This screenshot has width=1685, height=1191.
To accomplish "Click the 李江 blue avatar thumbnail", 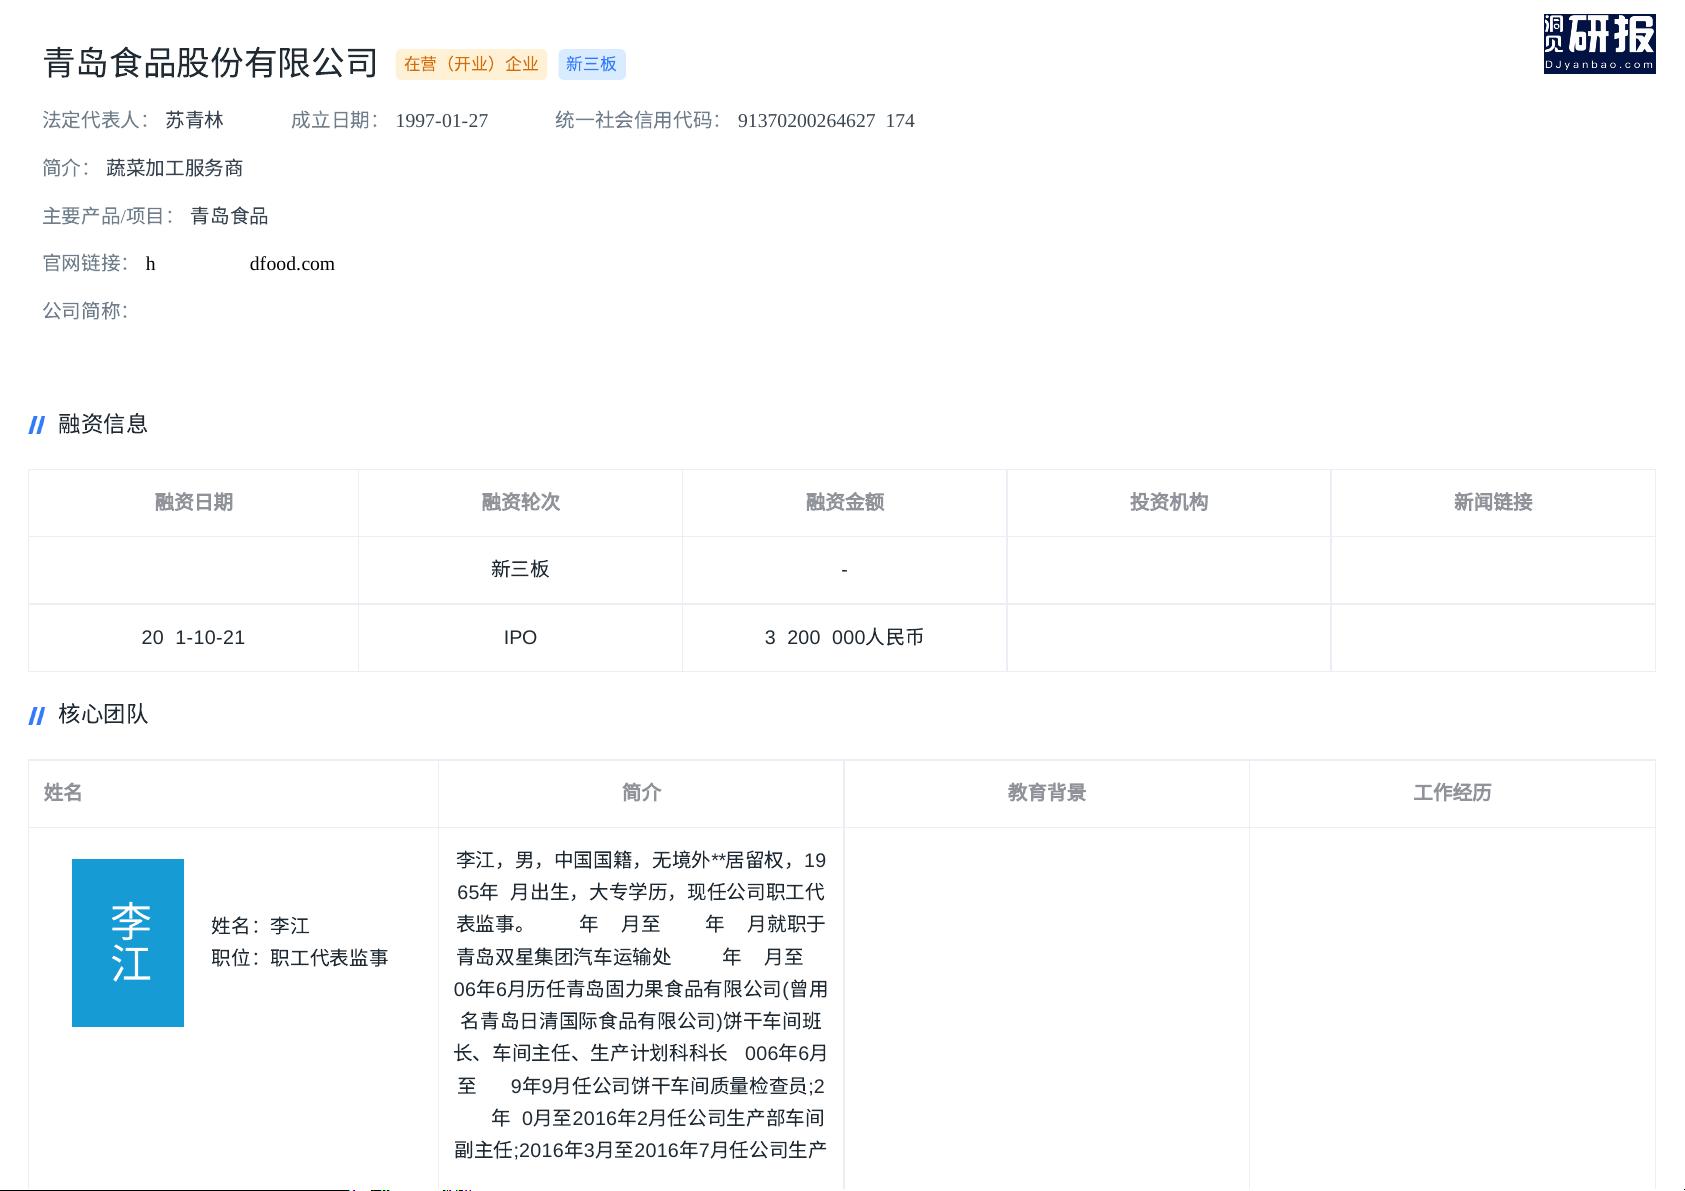I will point(128,942).
